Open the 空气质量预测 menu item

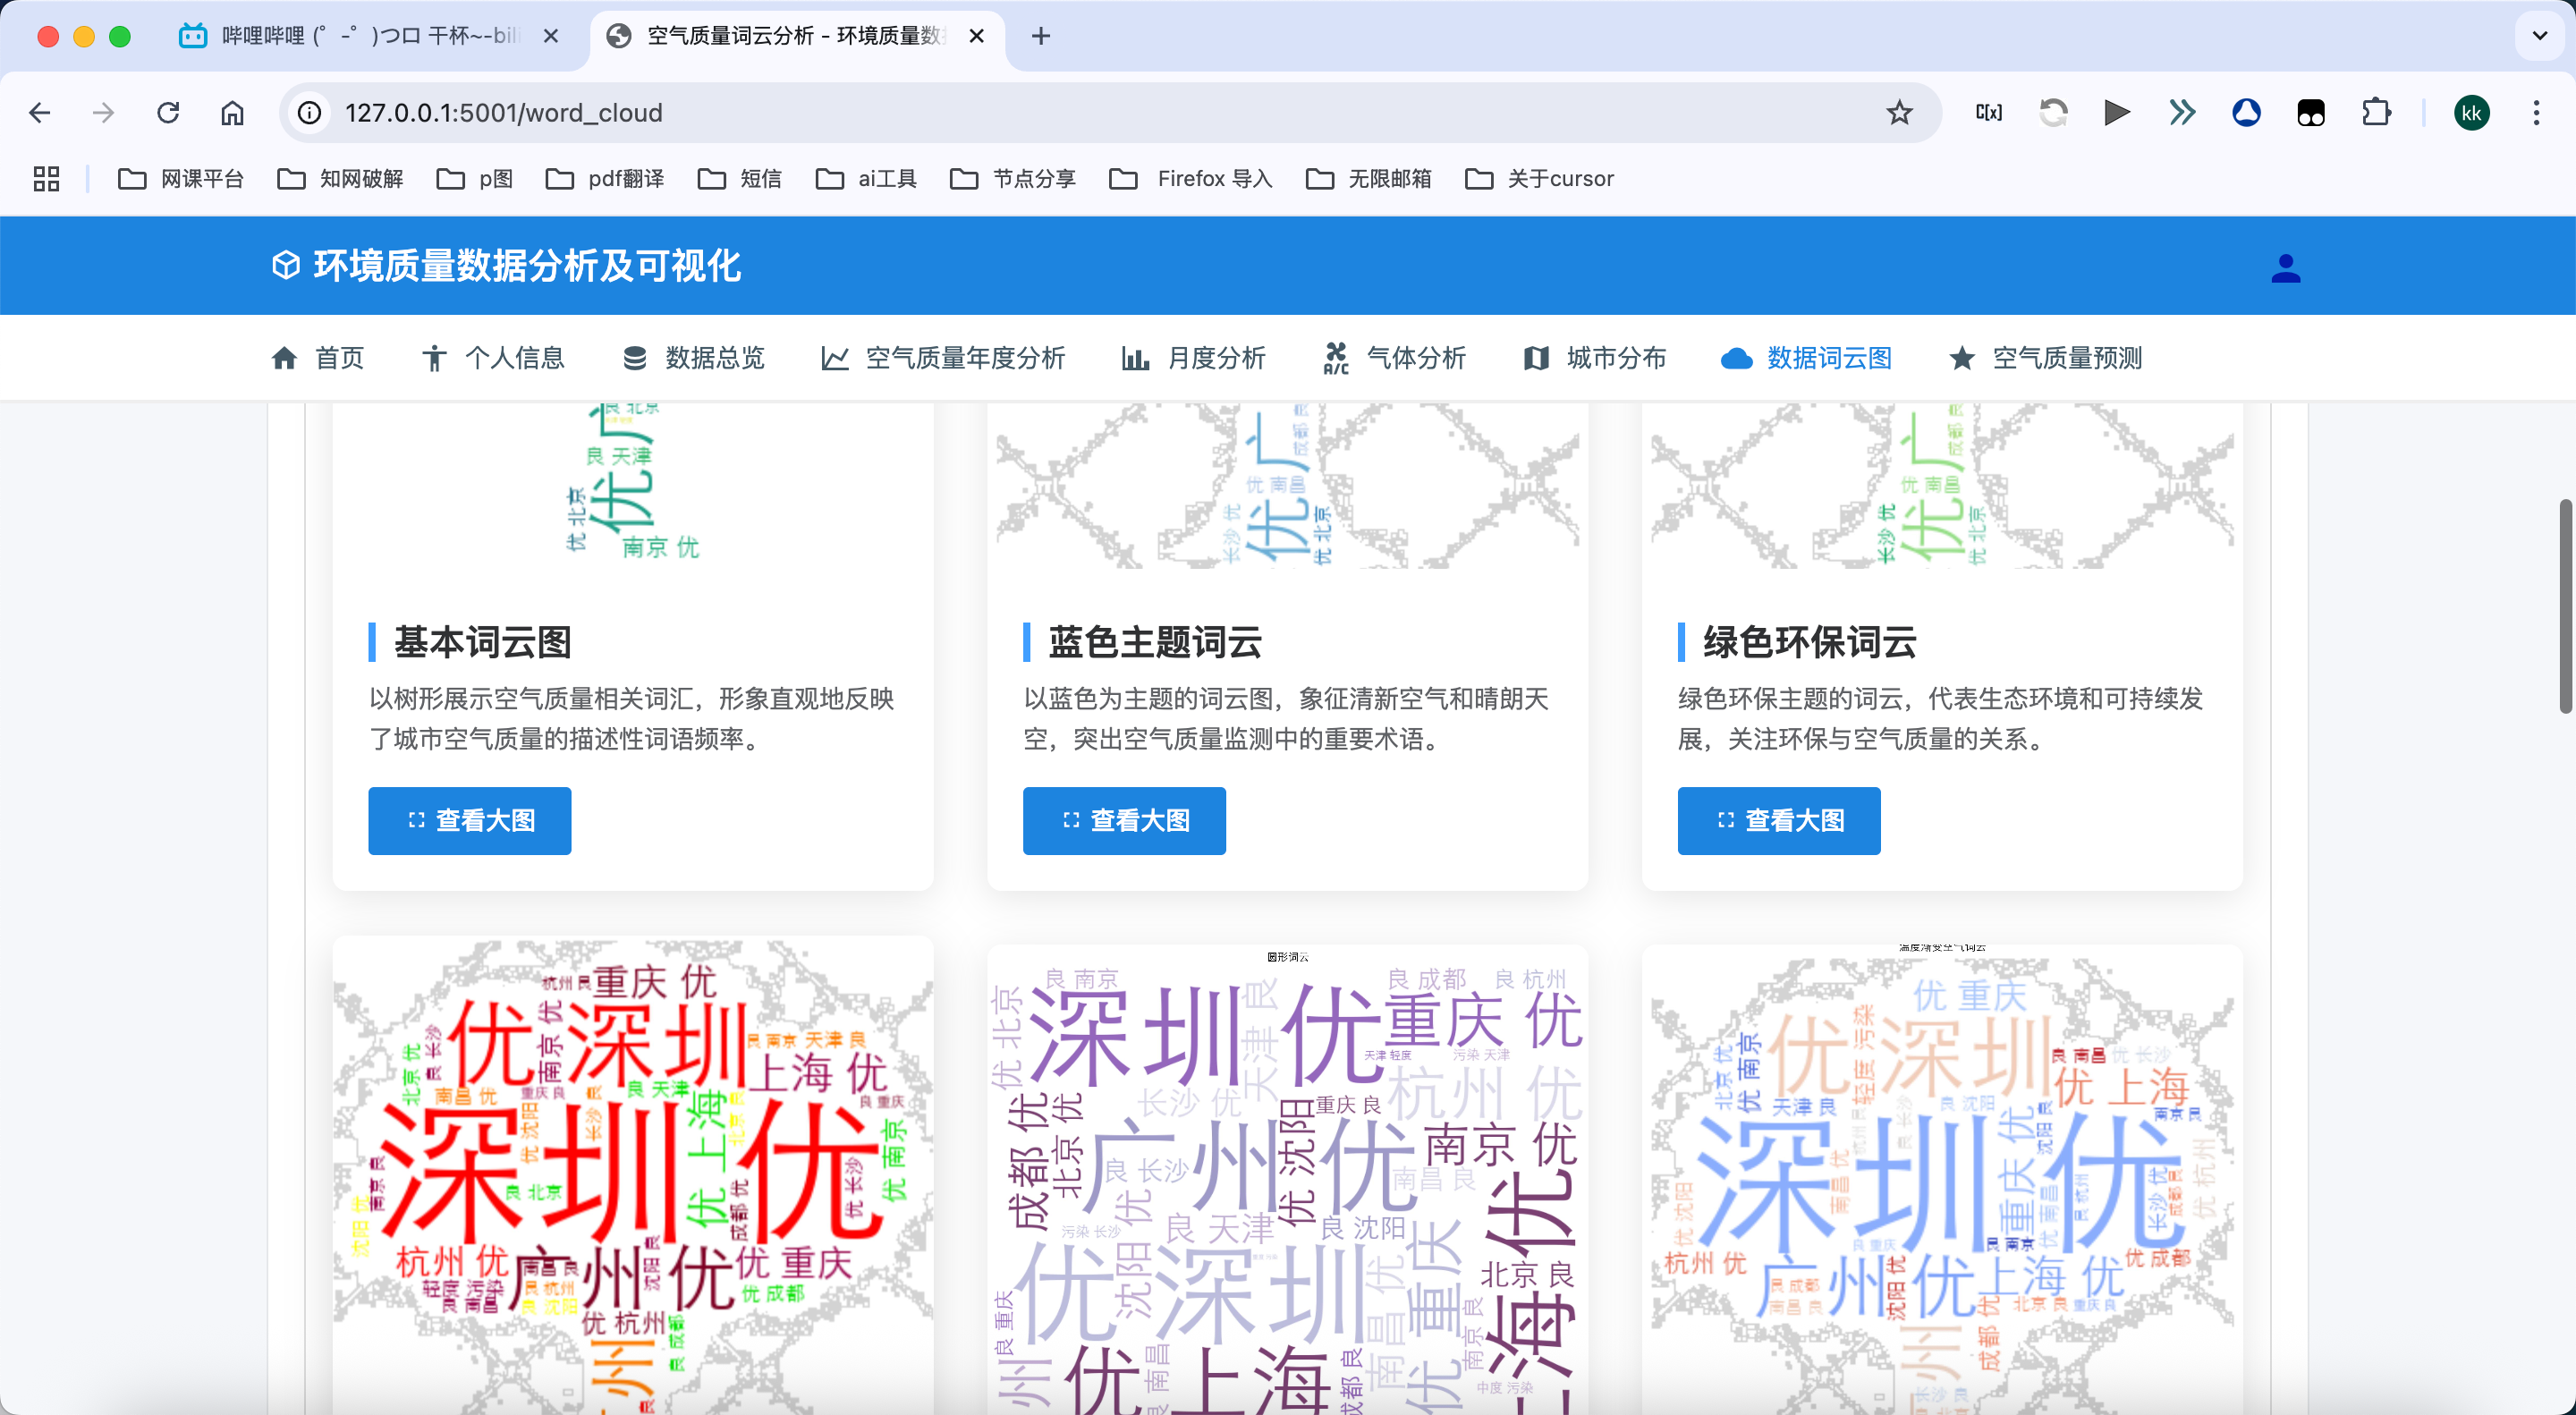click(x=2045, y=358)
